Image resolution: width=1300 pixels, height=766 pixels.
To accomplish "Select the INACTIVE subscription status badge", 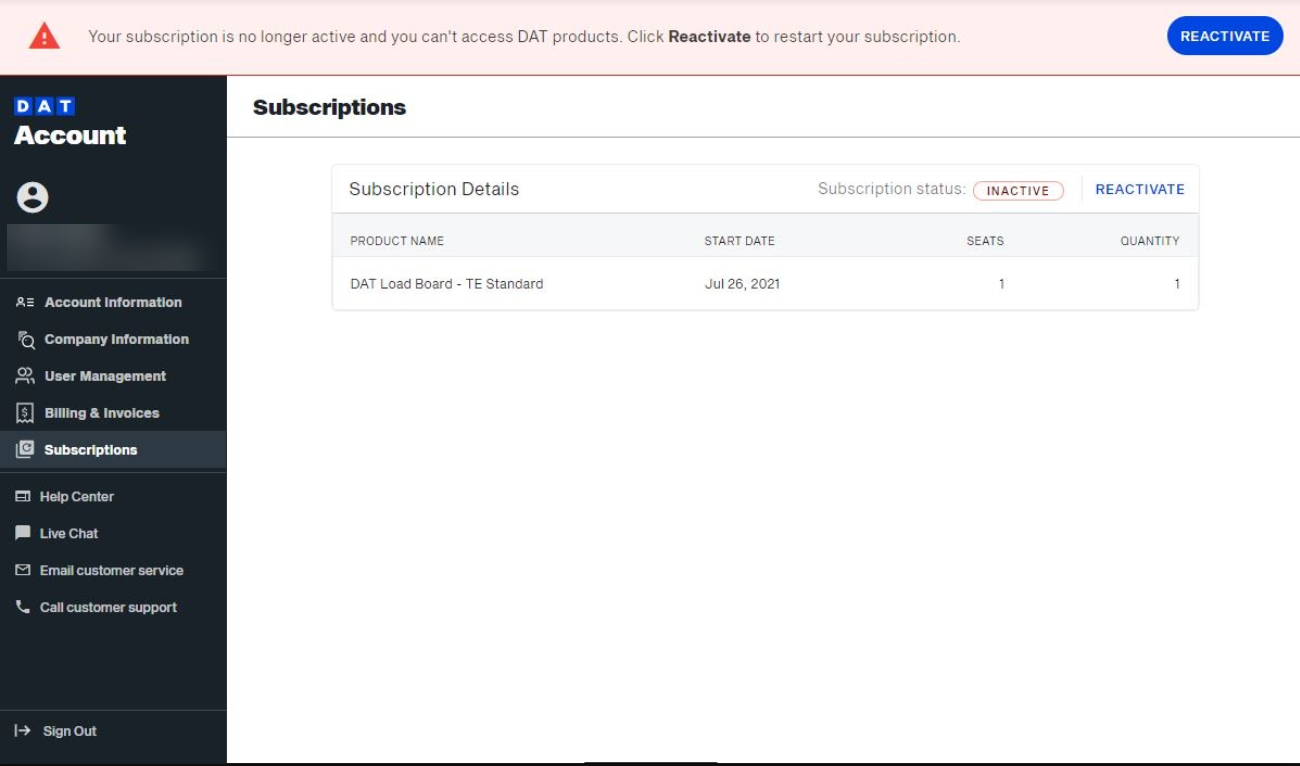I will coord(1017,188).
